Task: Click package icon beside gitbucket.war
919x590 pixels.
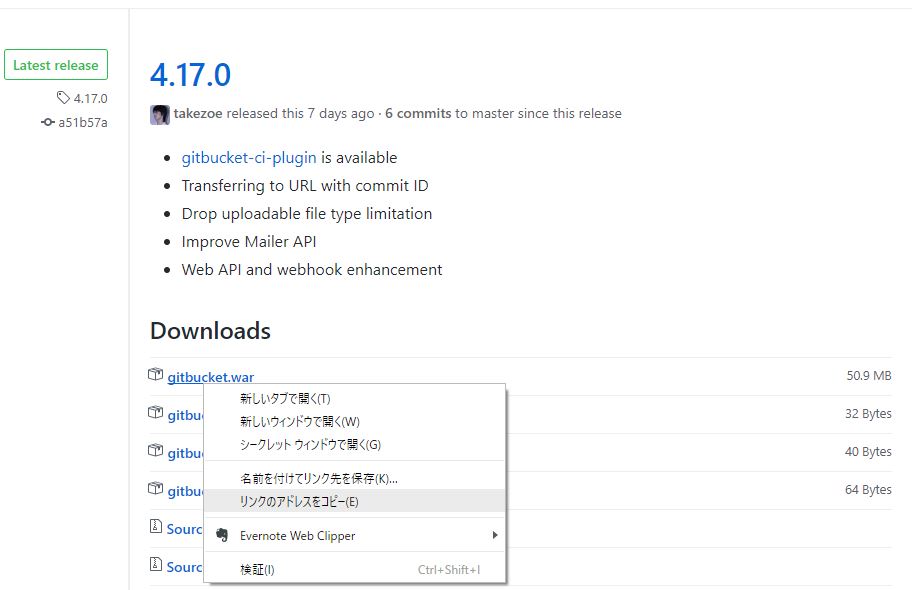Action: click(155, 374)
